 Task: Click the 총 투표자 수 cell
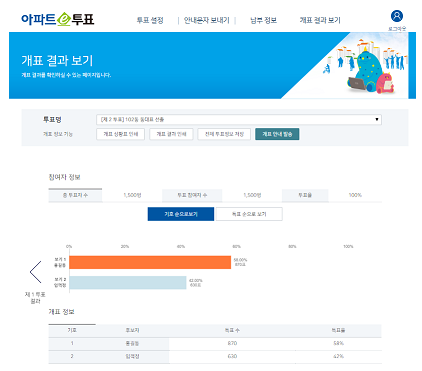(75, 195)
